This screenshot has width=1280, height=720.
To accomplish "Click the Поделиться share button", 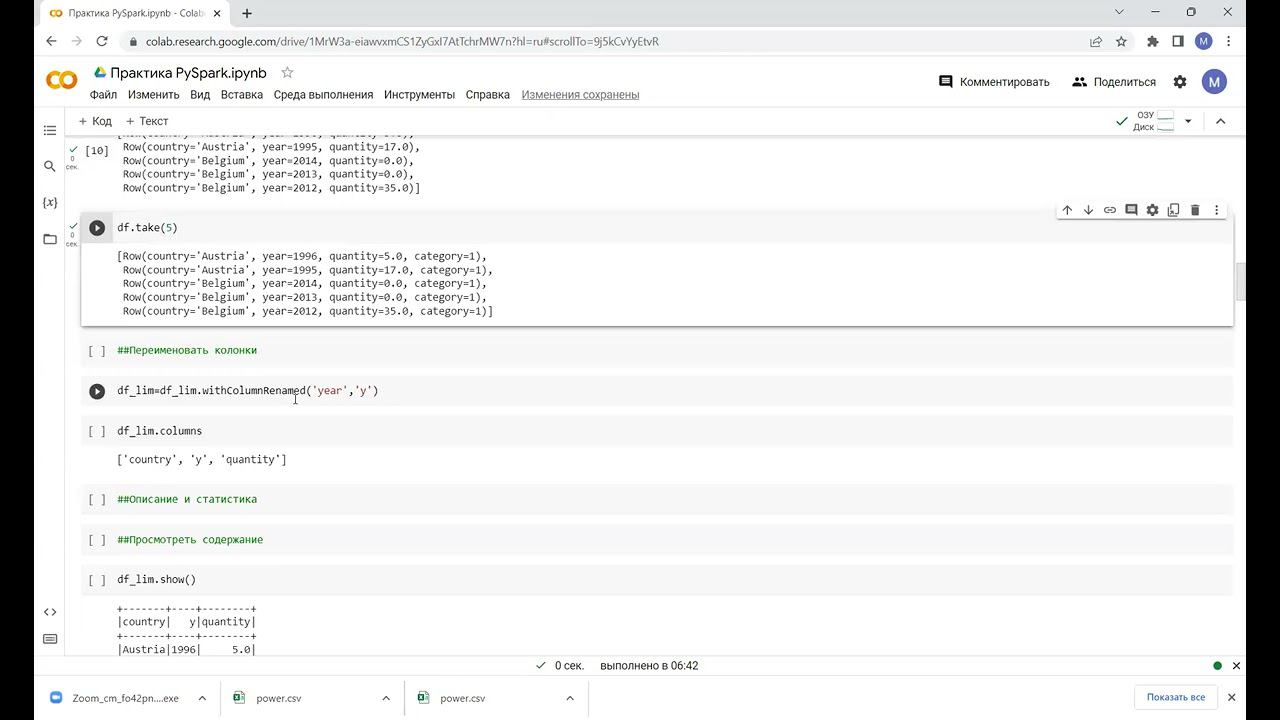I will tap(1114, 82).
